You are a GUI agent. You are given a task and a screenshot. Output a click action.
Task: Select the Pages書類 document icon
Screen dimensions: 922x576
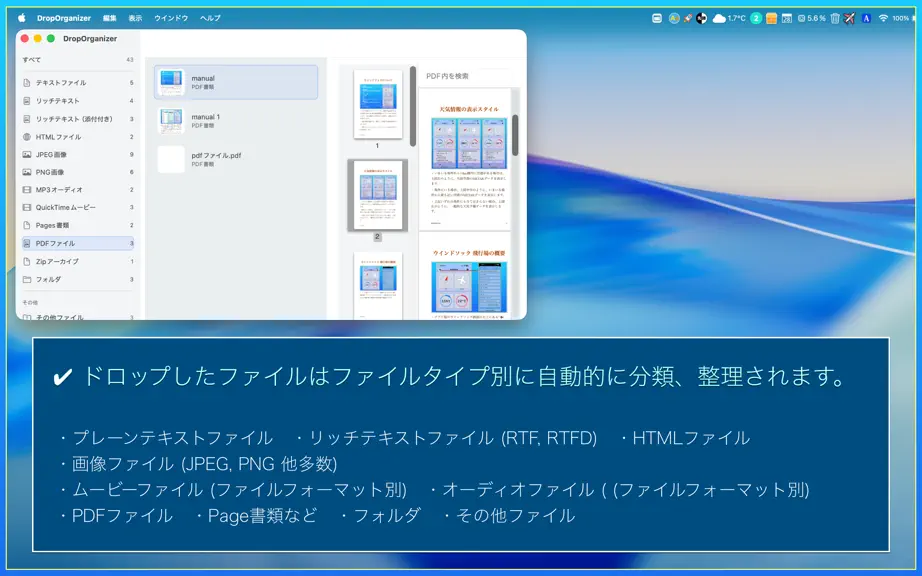pos(26,225)
